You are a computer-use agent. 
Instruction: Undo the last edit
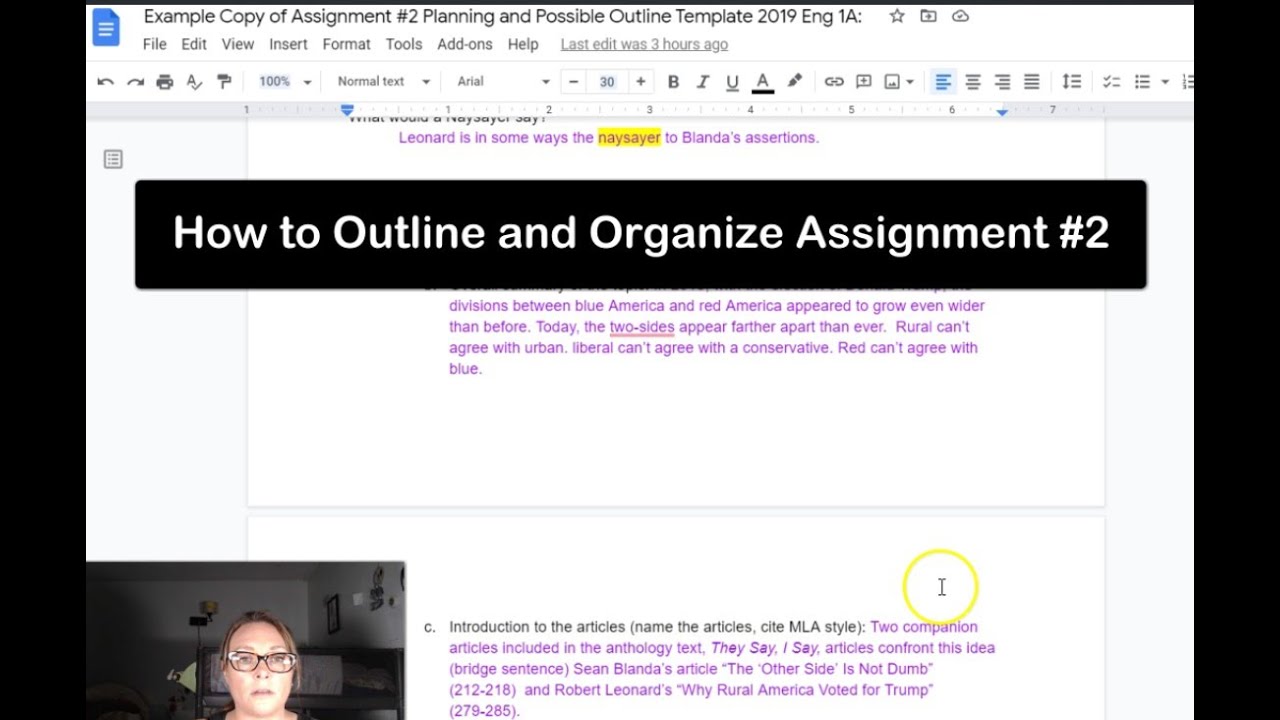[x=106, y=82]
